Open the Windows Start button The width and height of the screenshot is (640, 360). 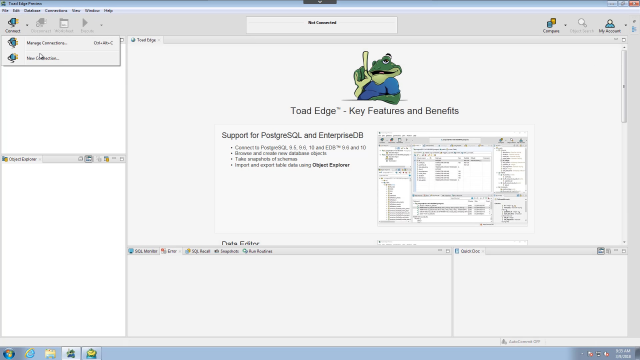(x=9, y=353)
